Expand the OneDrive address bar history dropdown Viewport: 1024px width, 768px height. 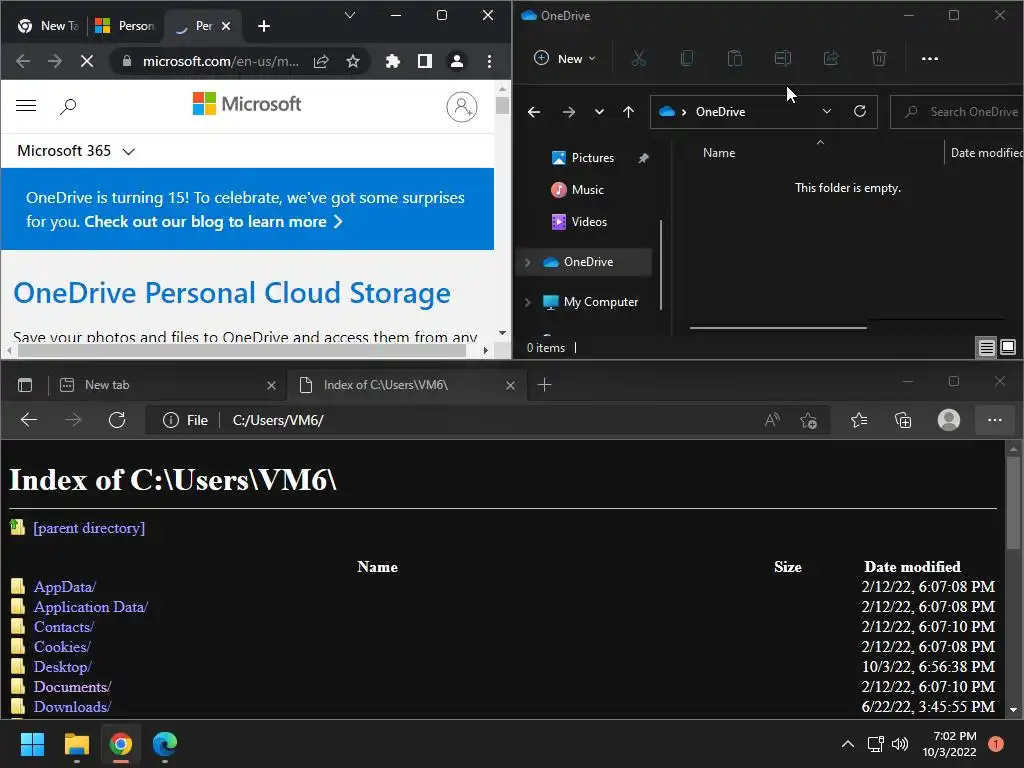click(827, 112)
